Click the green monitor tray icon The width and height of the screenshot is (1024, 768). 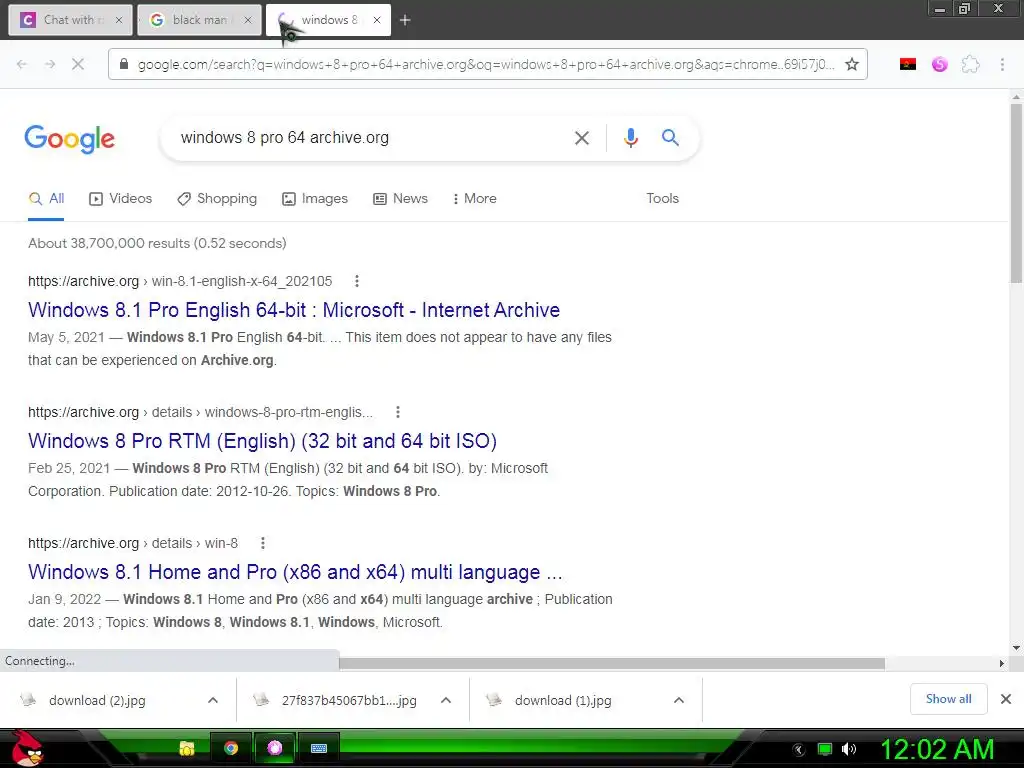pos(825,749)
